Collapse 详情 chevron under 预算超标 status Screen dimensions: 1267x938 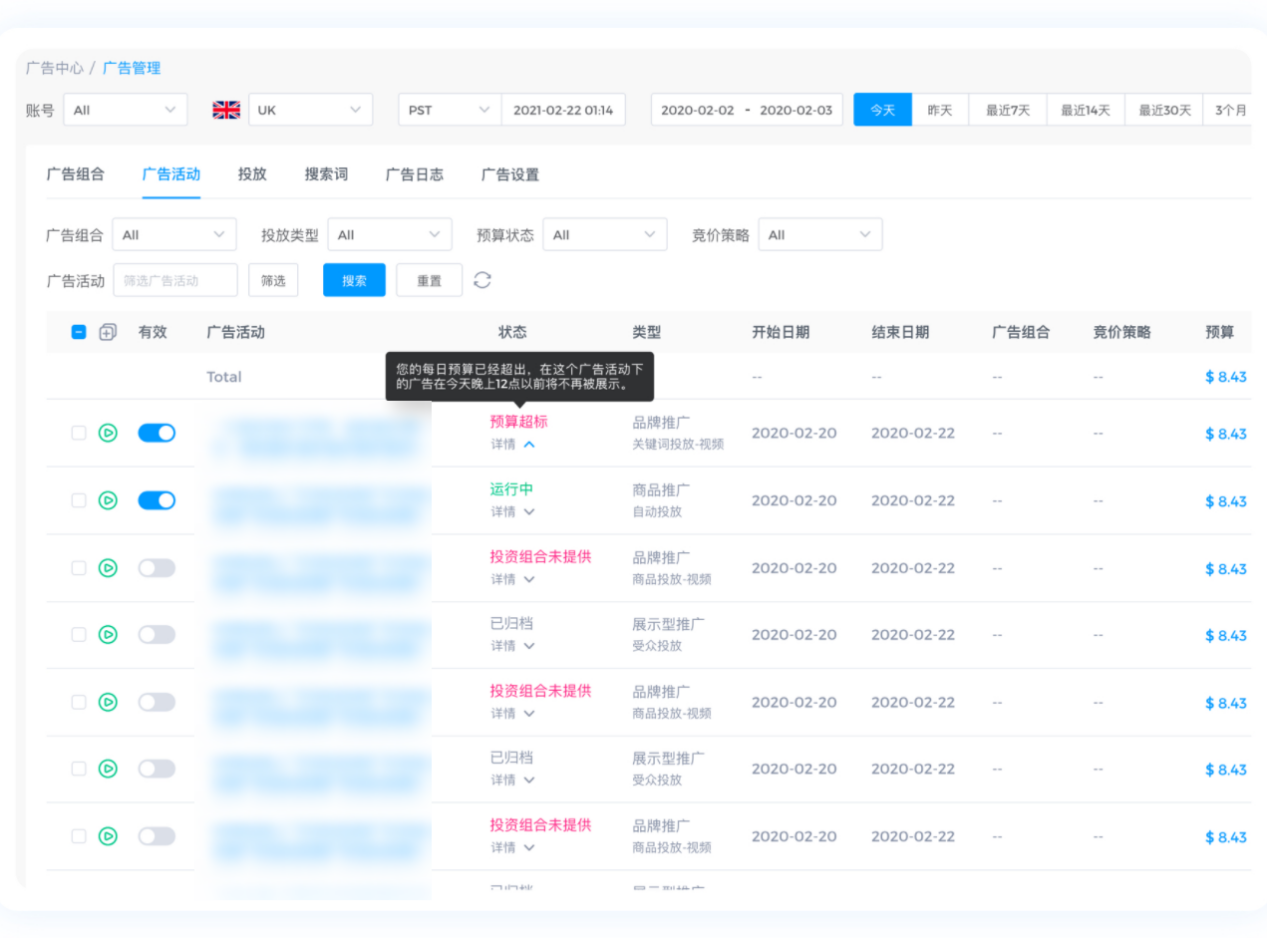[x=529, y=444]
